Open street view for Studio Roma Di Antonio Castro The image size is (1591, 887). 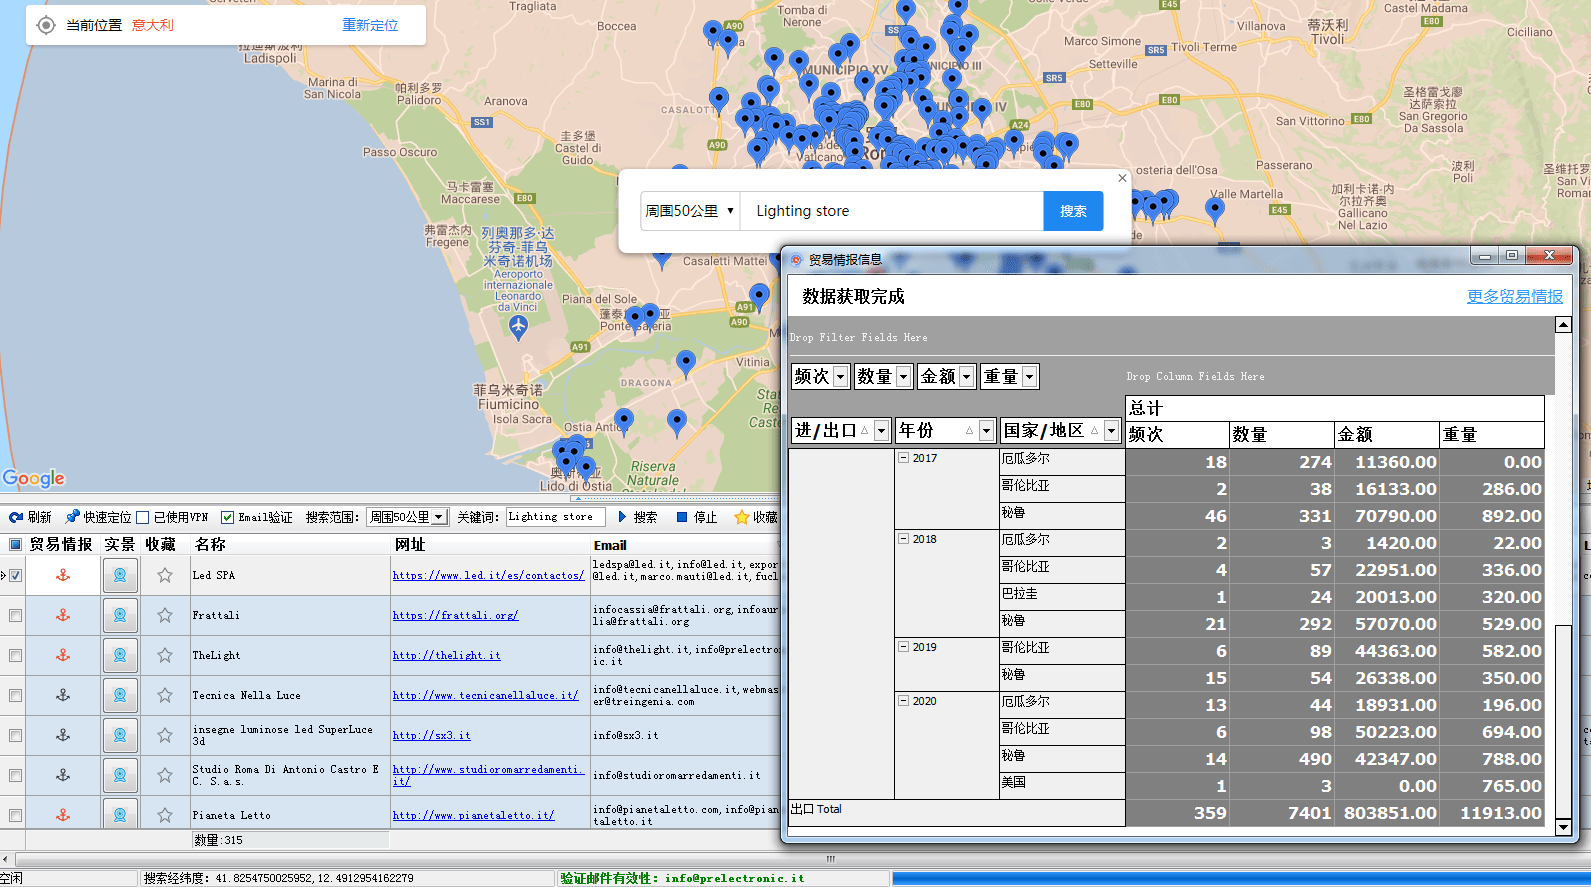[x=120, y=775]
